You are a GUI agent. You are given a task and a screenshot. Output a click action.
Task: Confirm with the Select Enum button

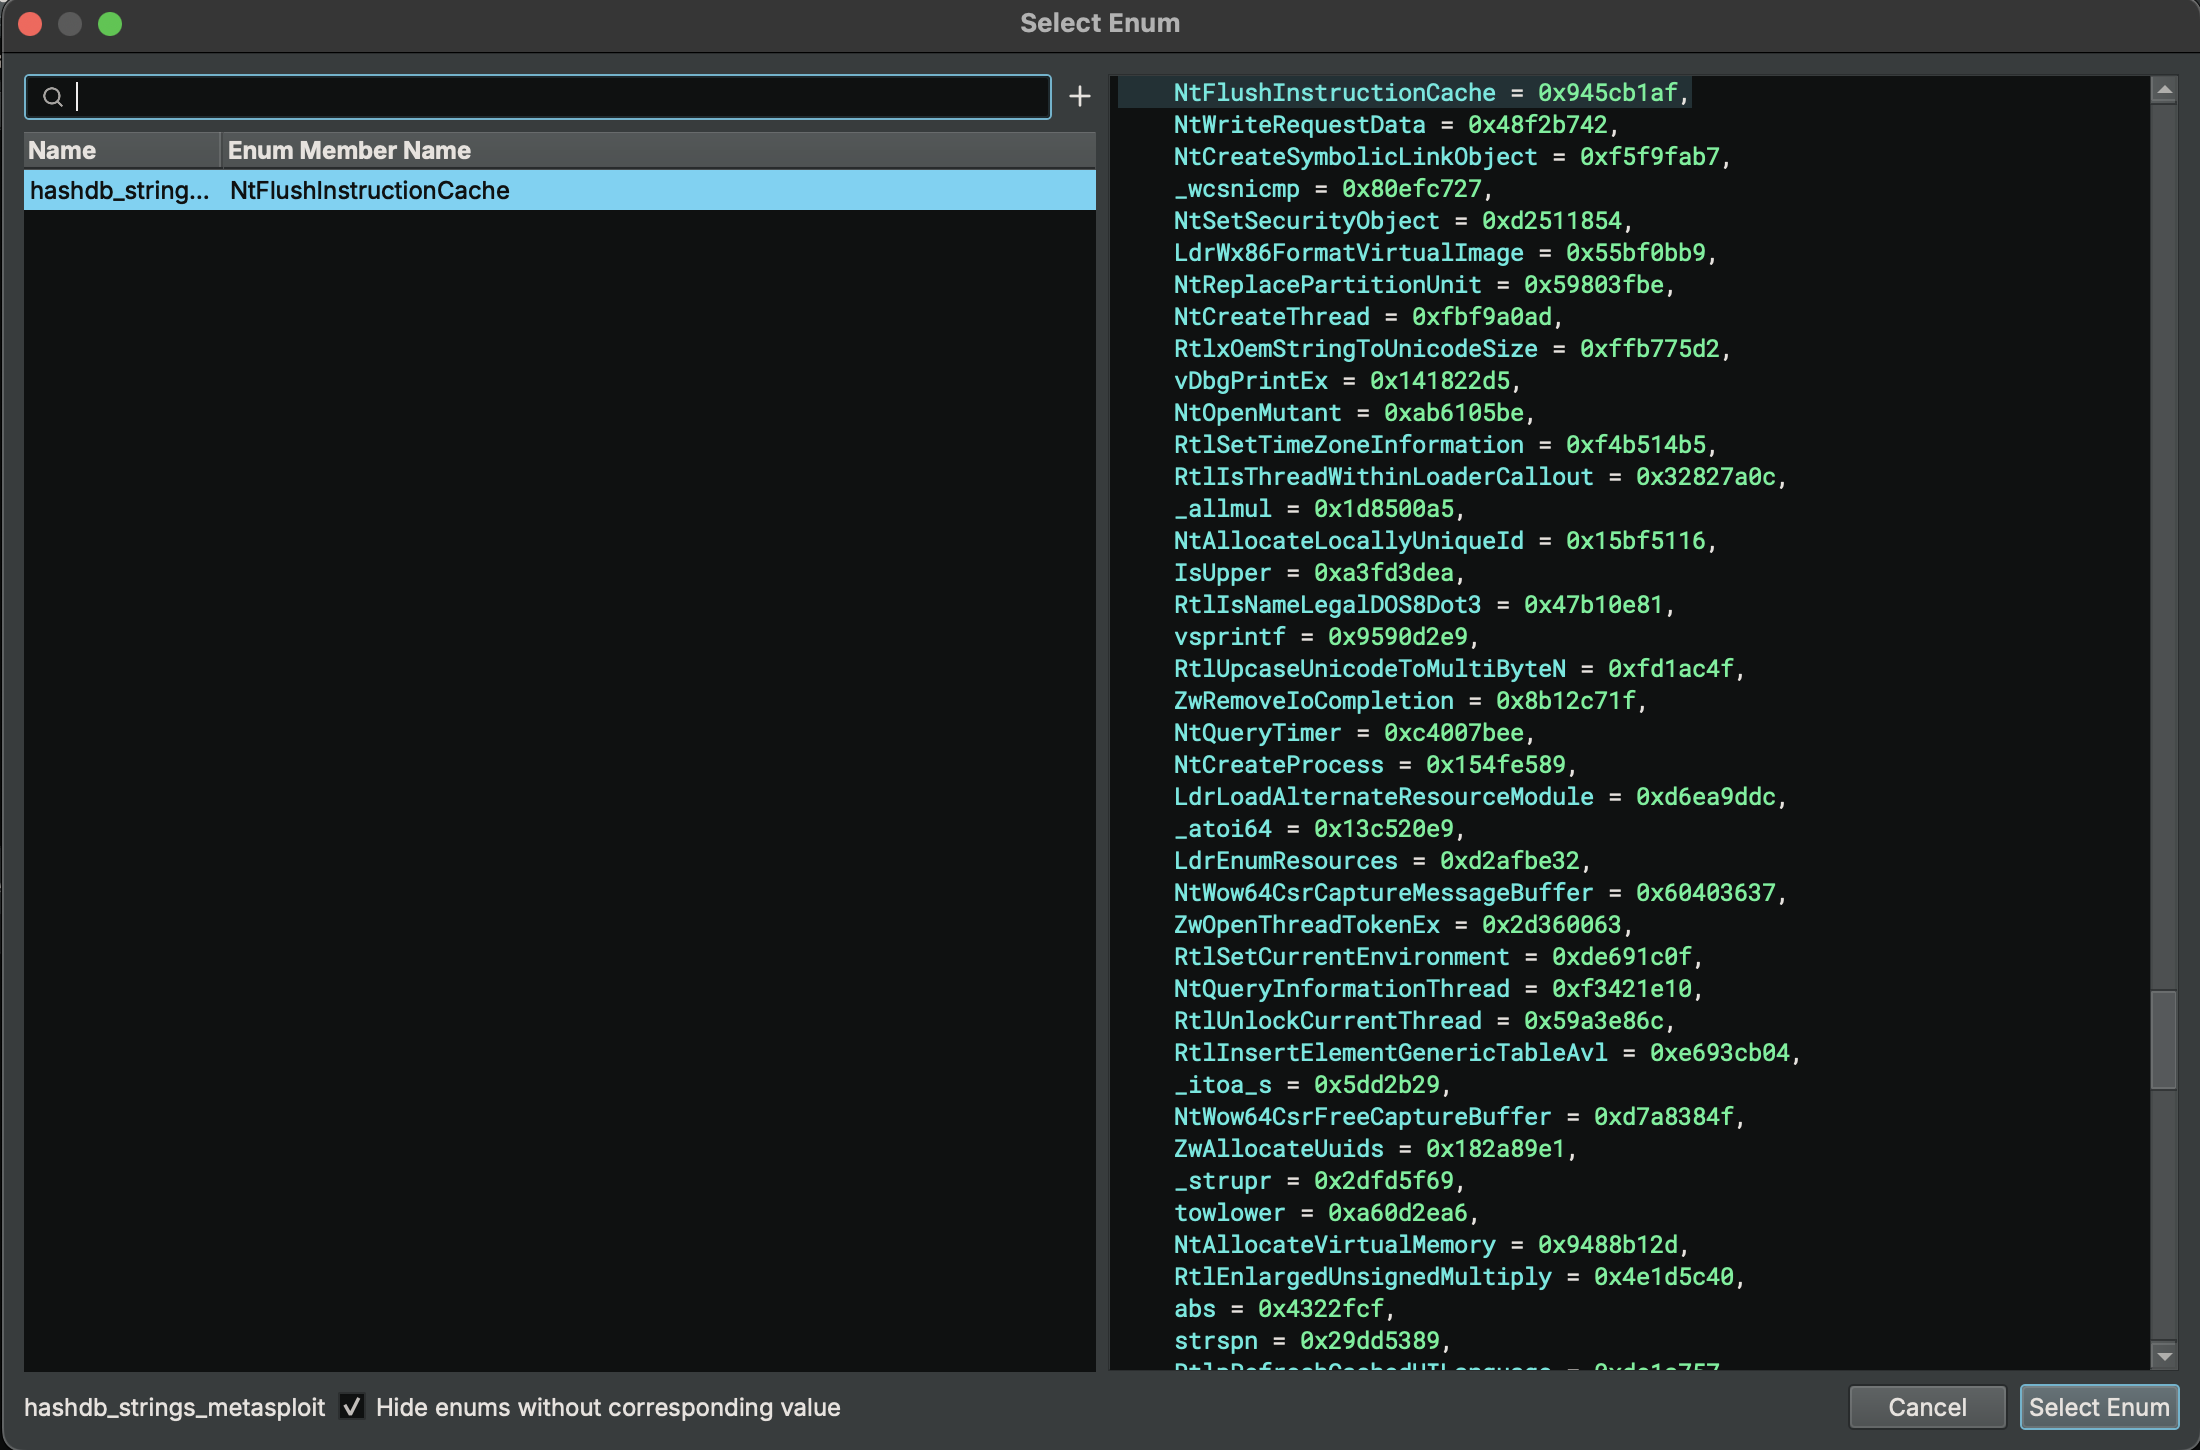pyautogui.click(x=2099, y=1406)
